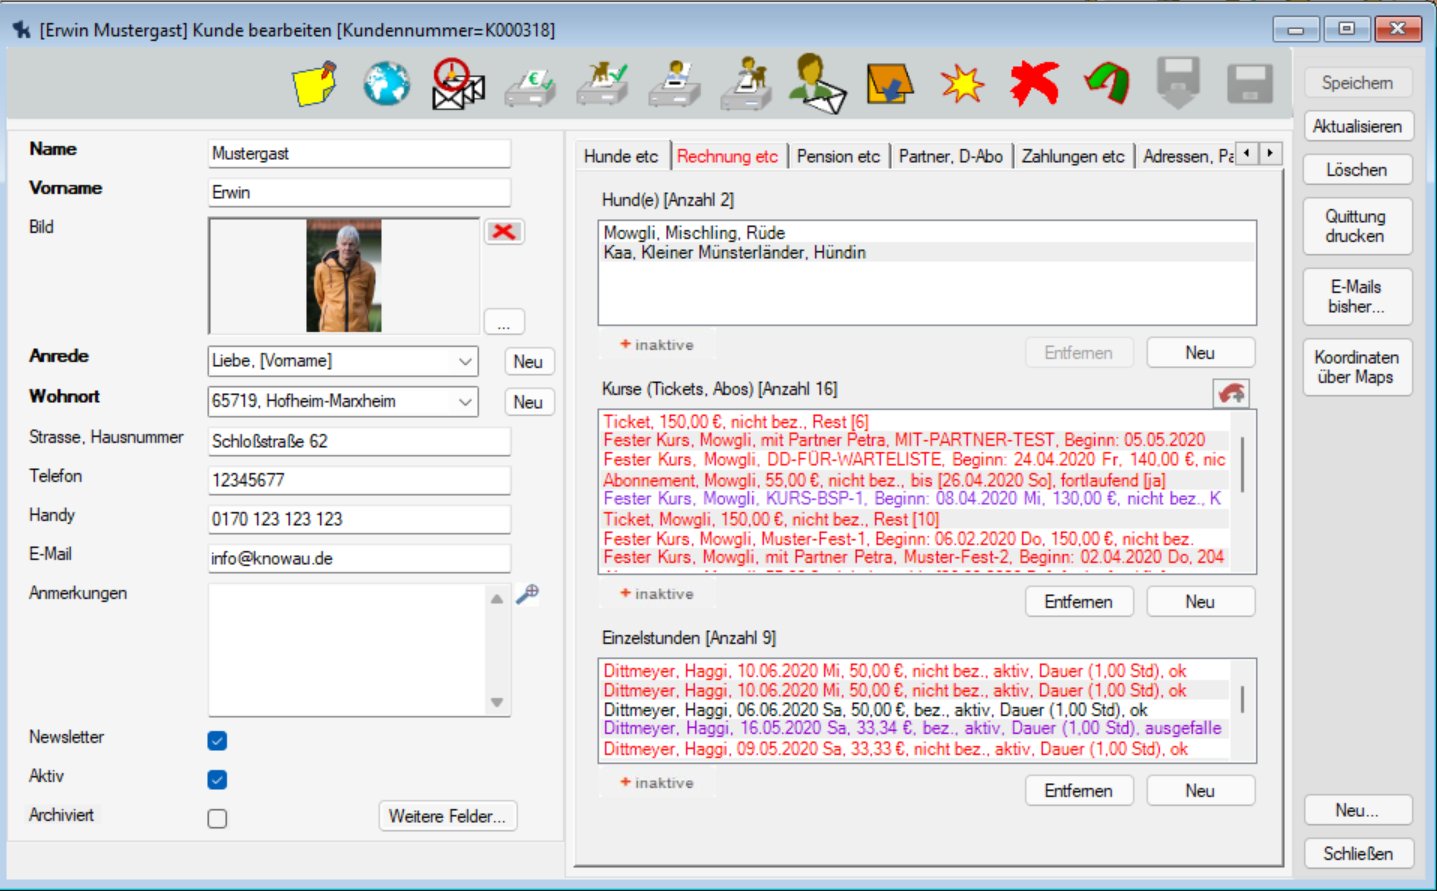Click the green-red undo arrow icon

[1106, 84]
